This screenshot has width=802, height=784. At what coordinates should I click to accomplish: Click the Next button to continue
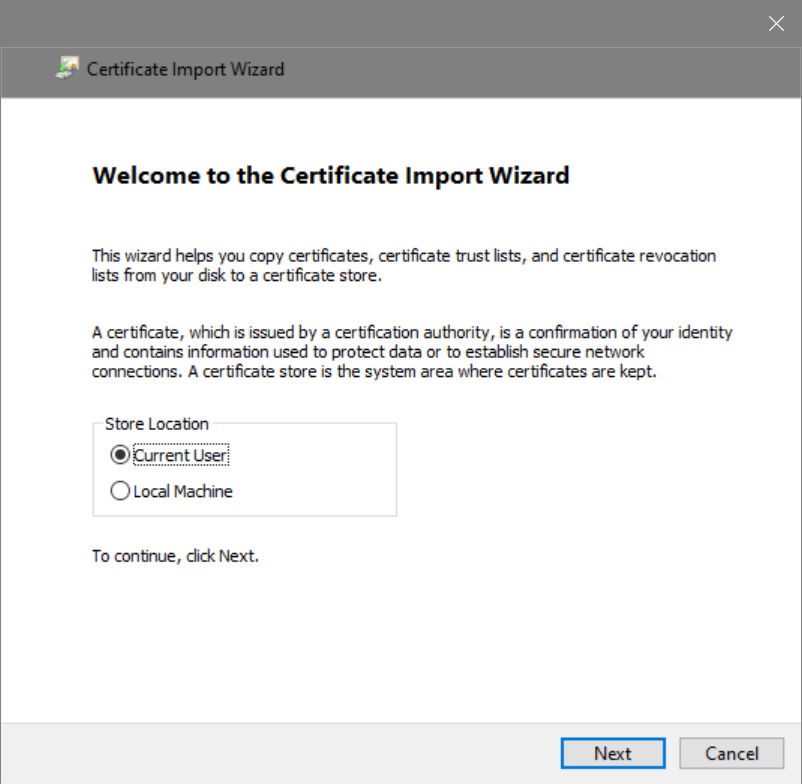(613, 753)
